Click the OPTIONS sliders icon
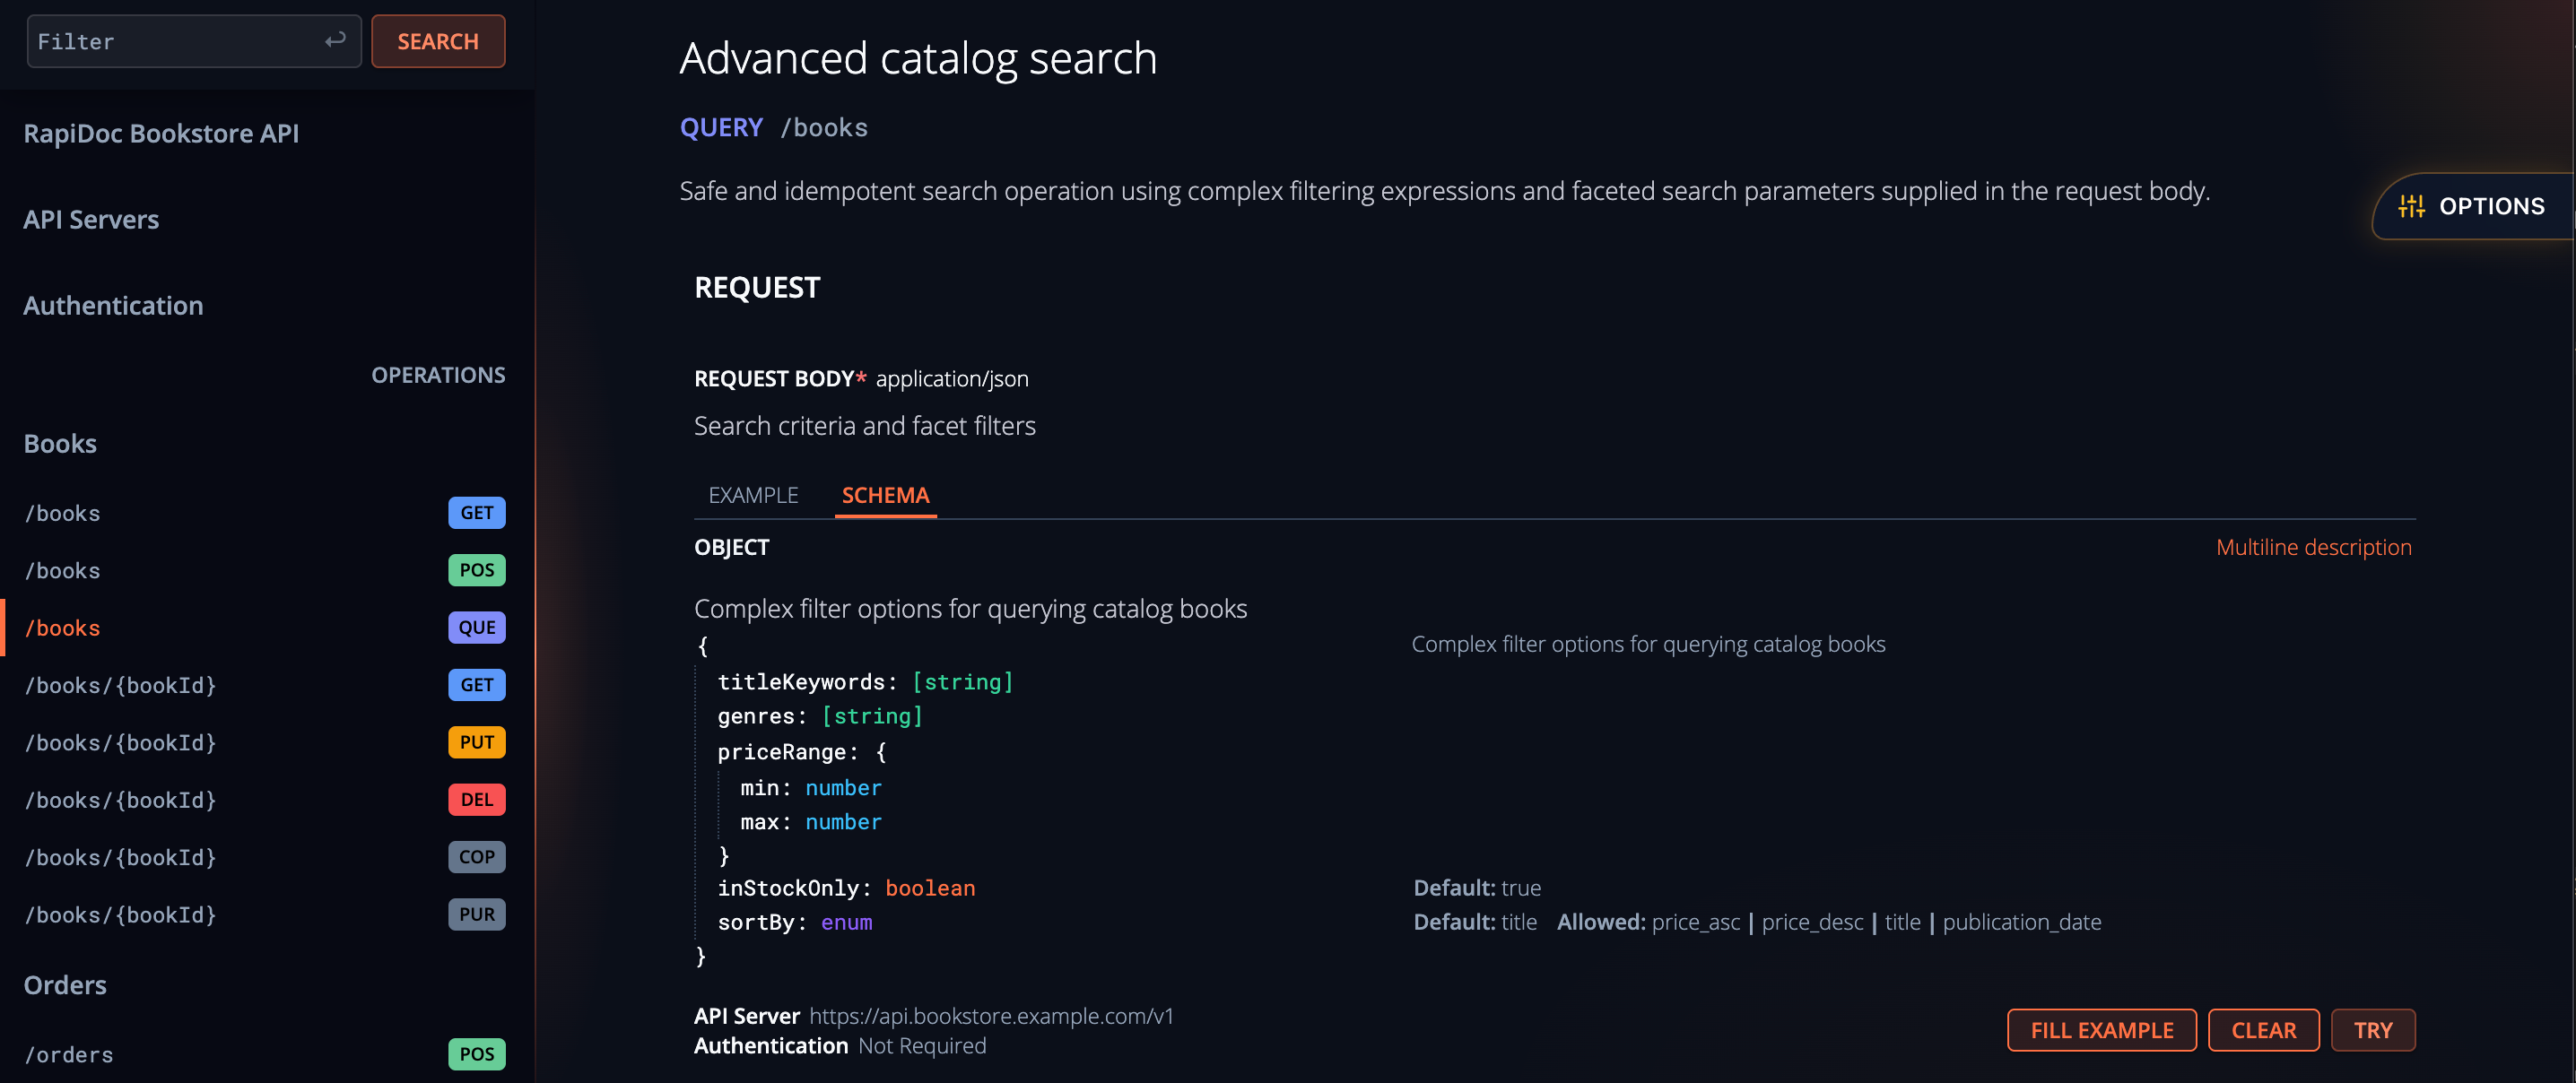 (2411, 206)
